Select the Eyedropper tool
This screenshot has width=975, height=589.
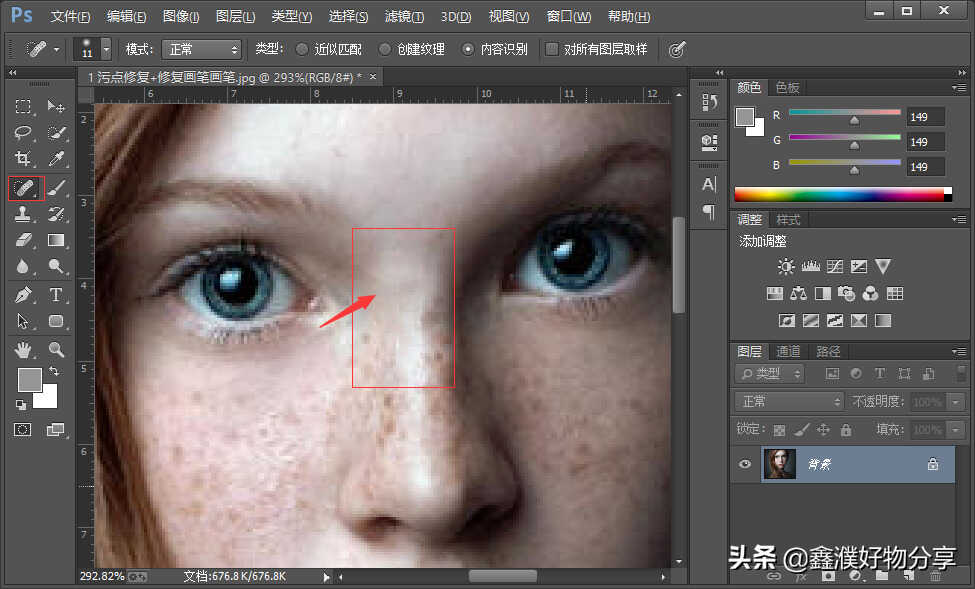tap(56, 159)
